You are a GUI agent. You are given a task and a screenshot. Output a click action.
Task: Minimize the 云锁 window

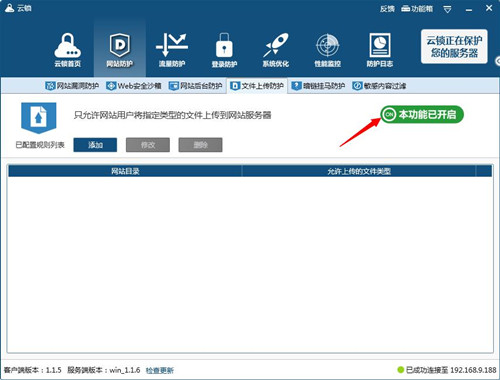[469, 10]
